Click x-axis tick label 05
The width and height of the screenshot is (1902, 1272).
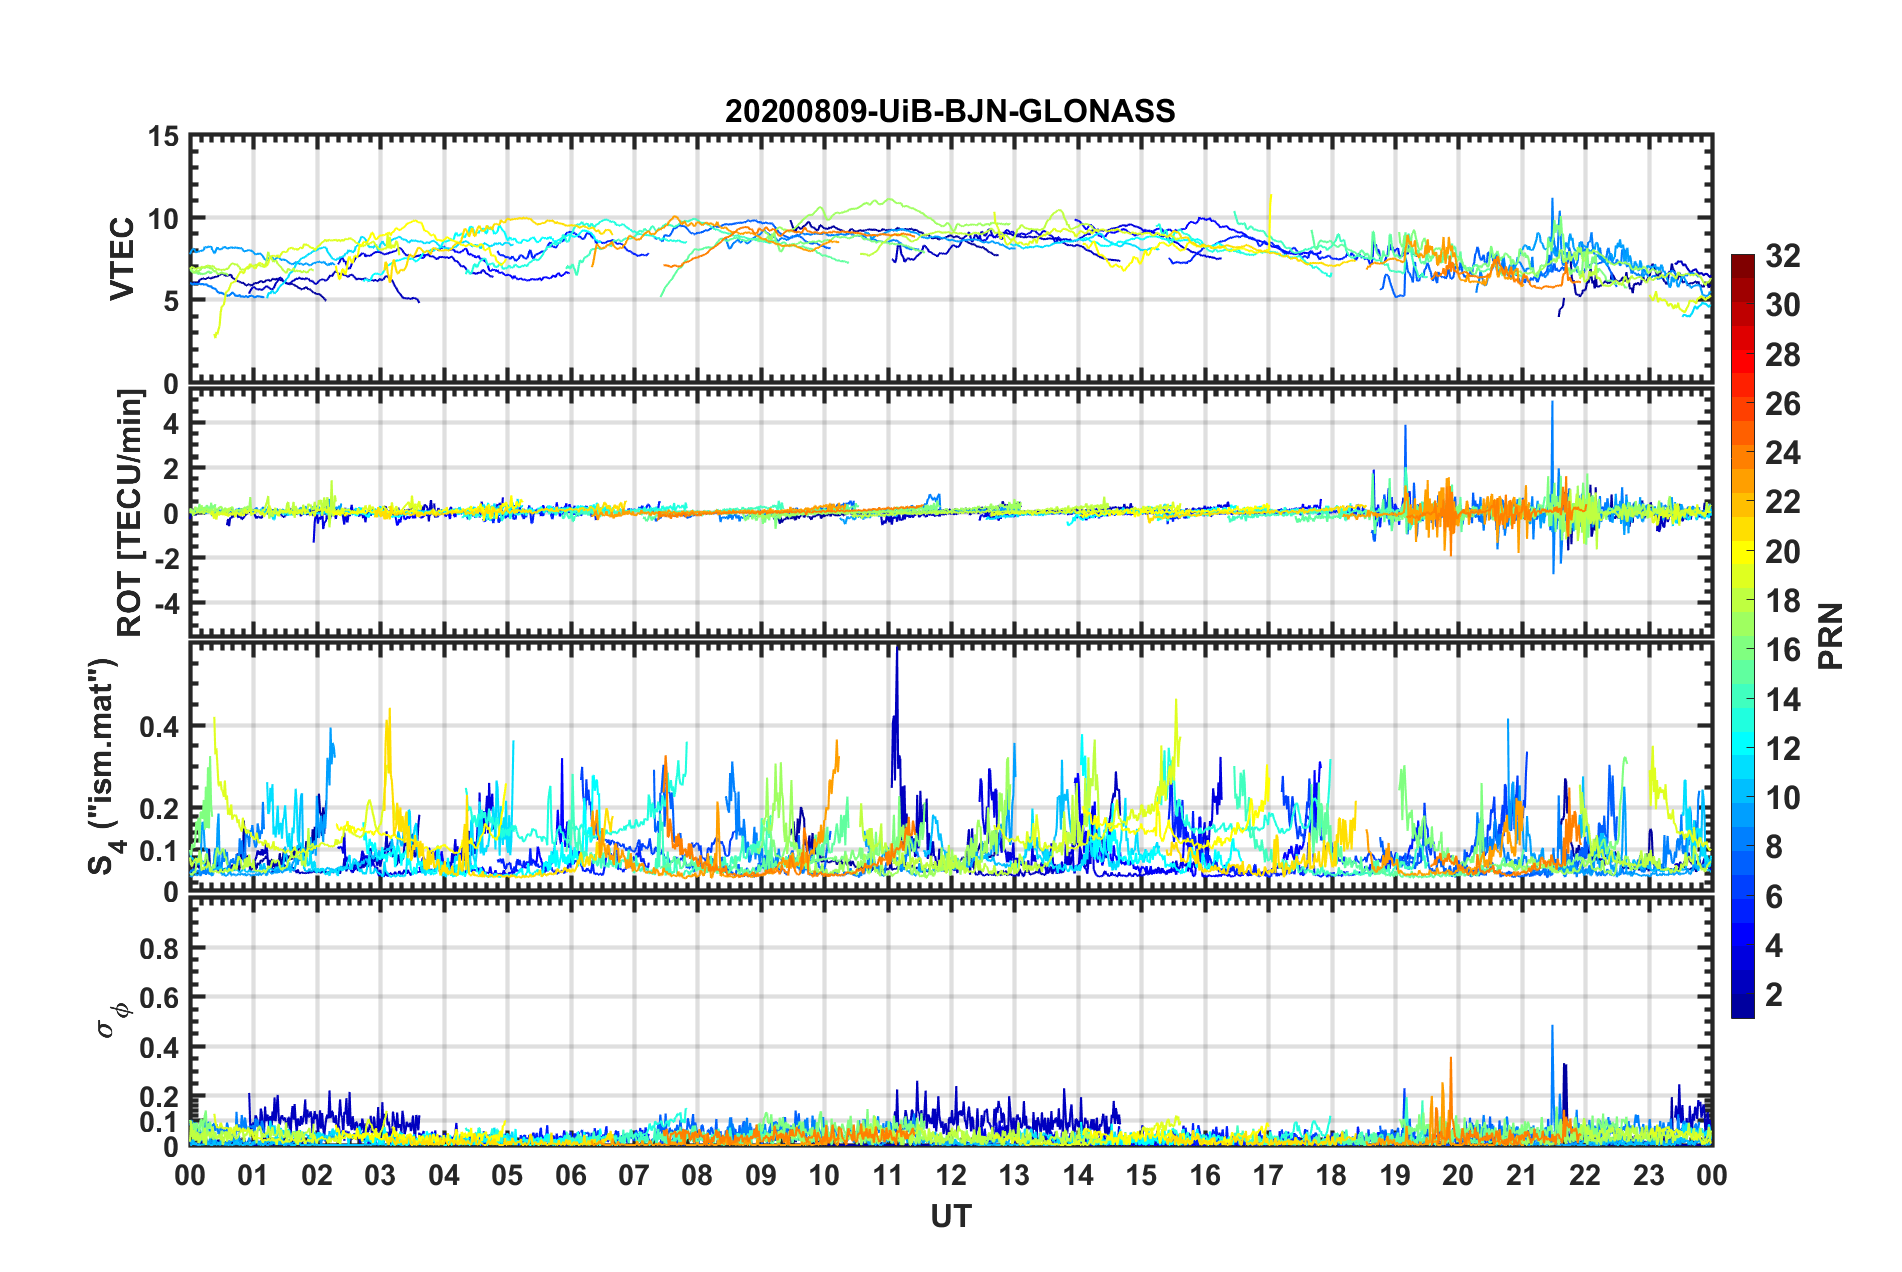pos(507,1175)
